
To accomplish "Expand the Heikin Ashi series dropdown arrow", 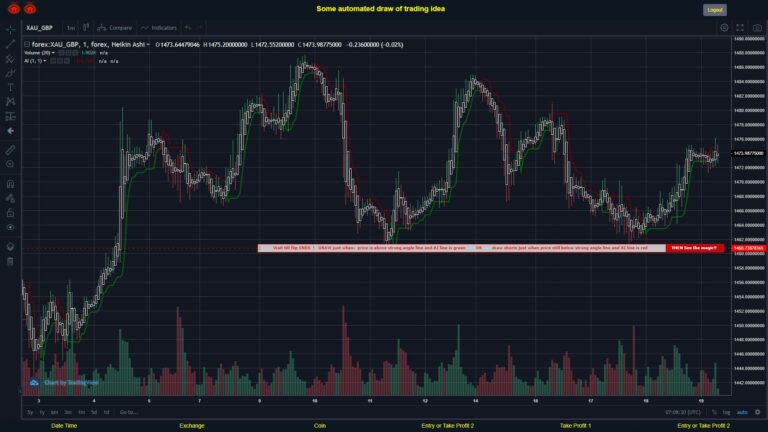I will coord(148,45).
